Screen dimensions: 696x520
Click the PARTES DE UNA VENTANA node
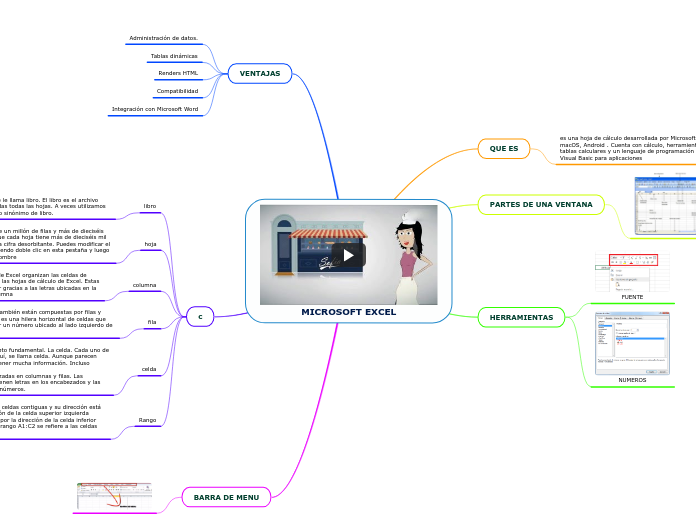pos(541,204)
